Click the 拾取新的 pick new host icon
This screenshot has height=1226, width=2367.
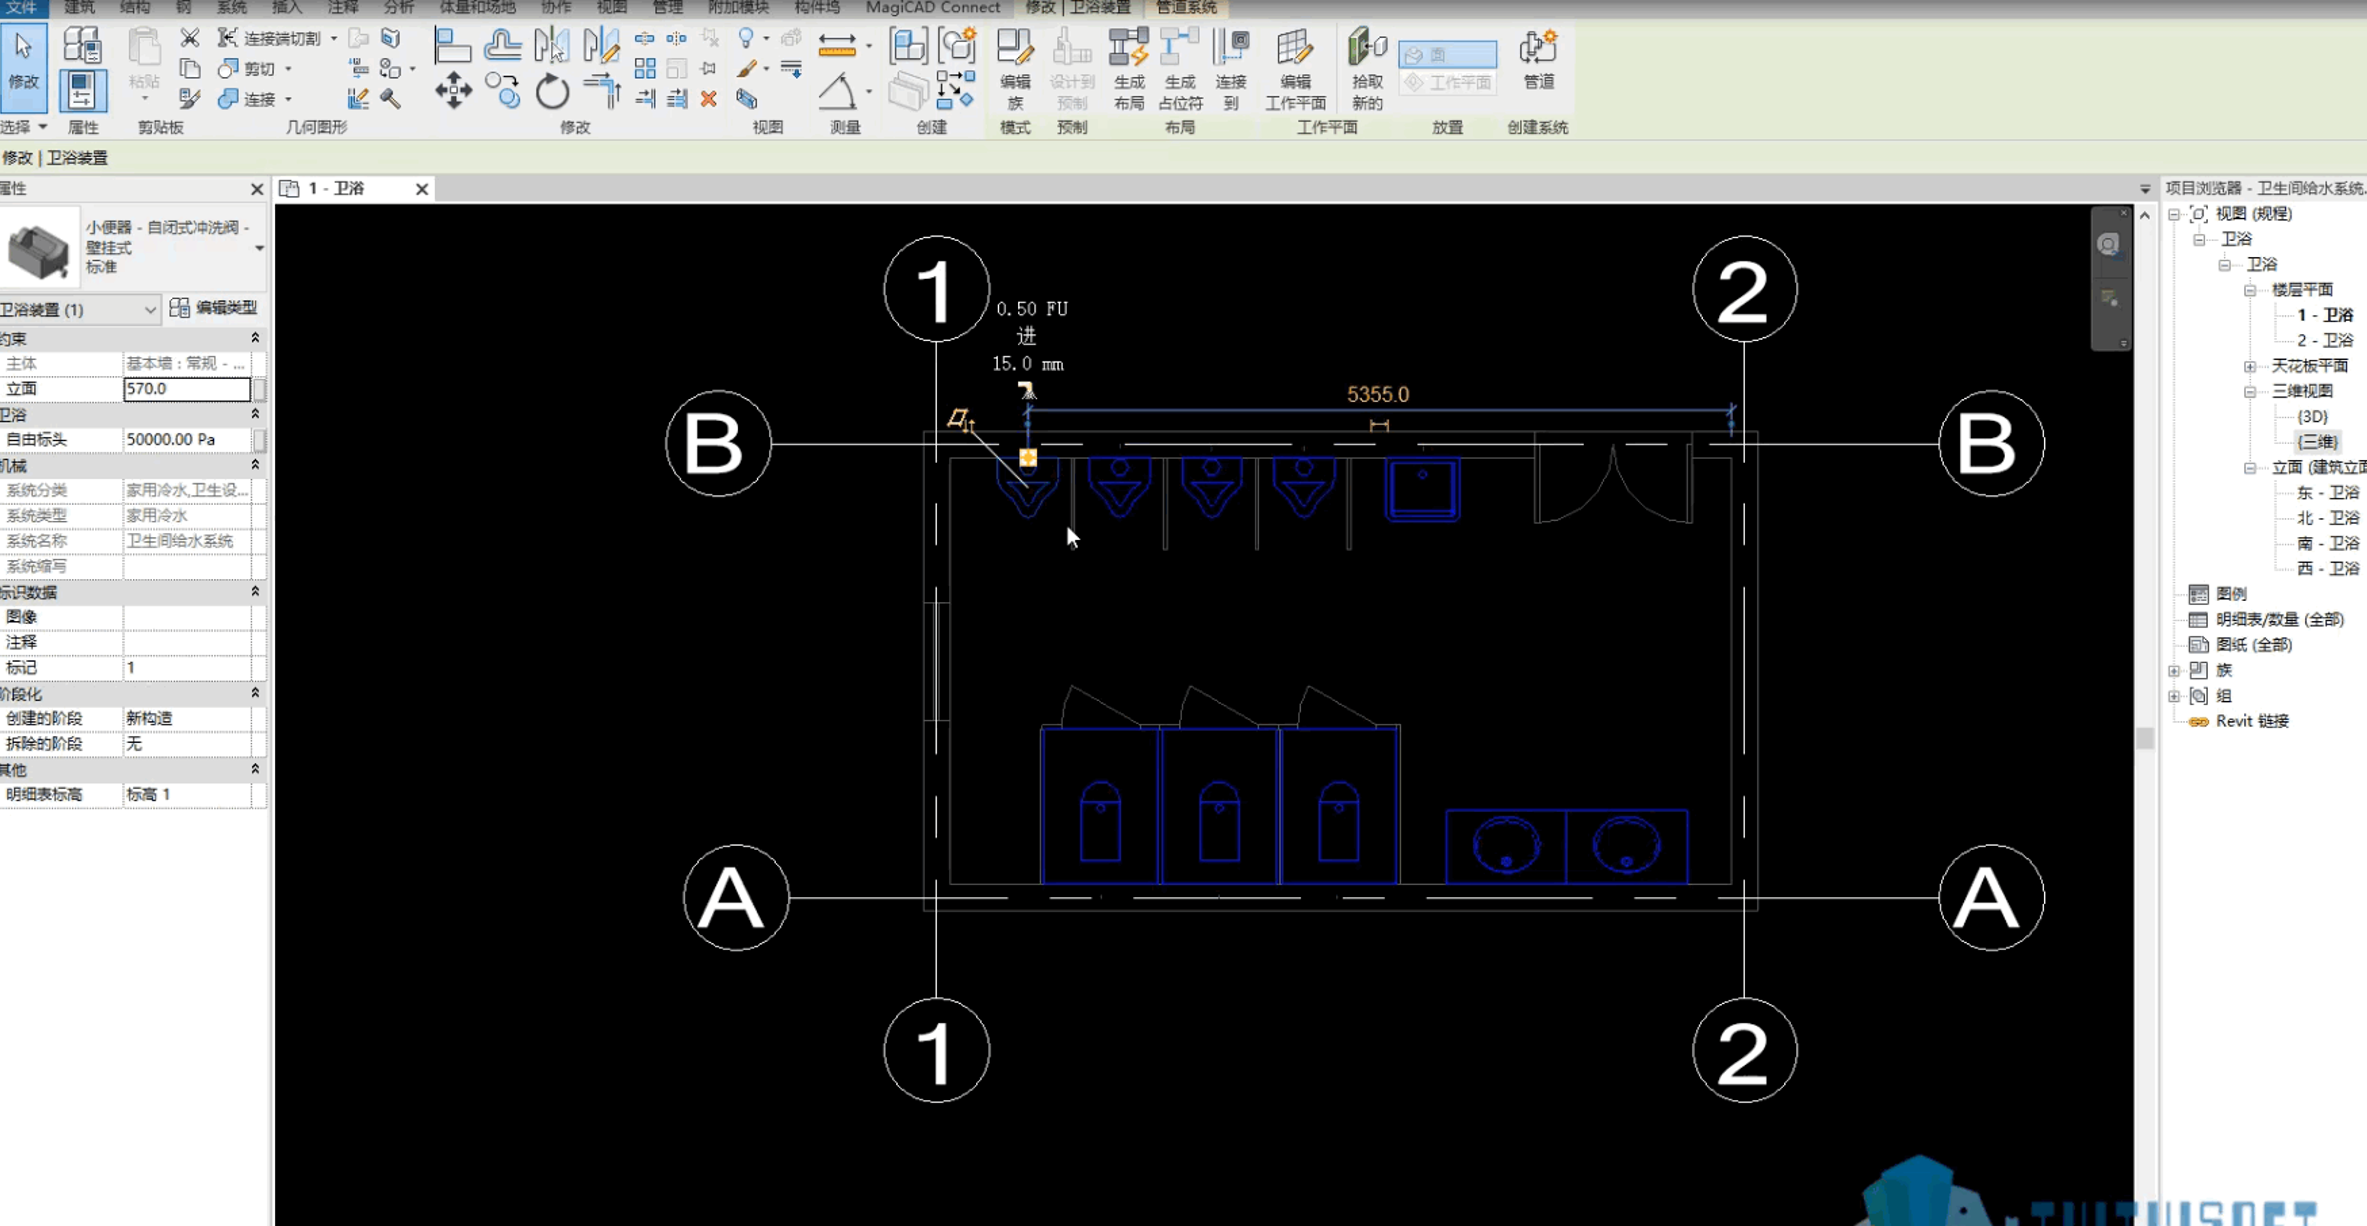click(x=1367, y=68)
